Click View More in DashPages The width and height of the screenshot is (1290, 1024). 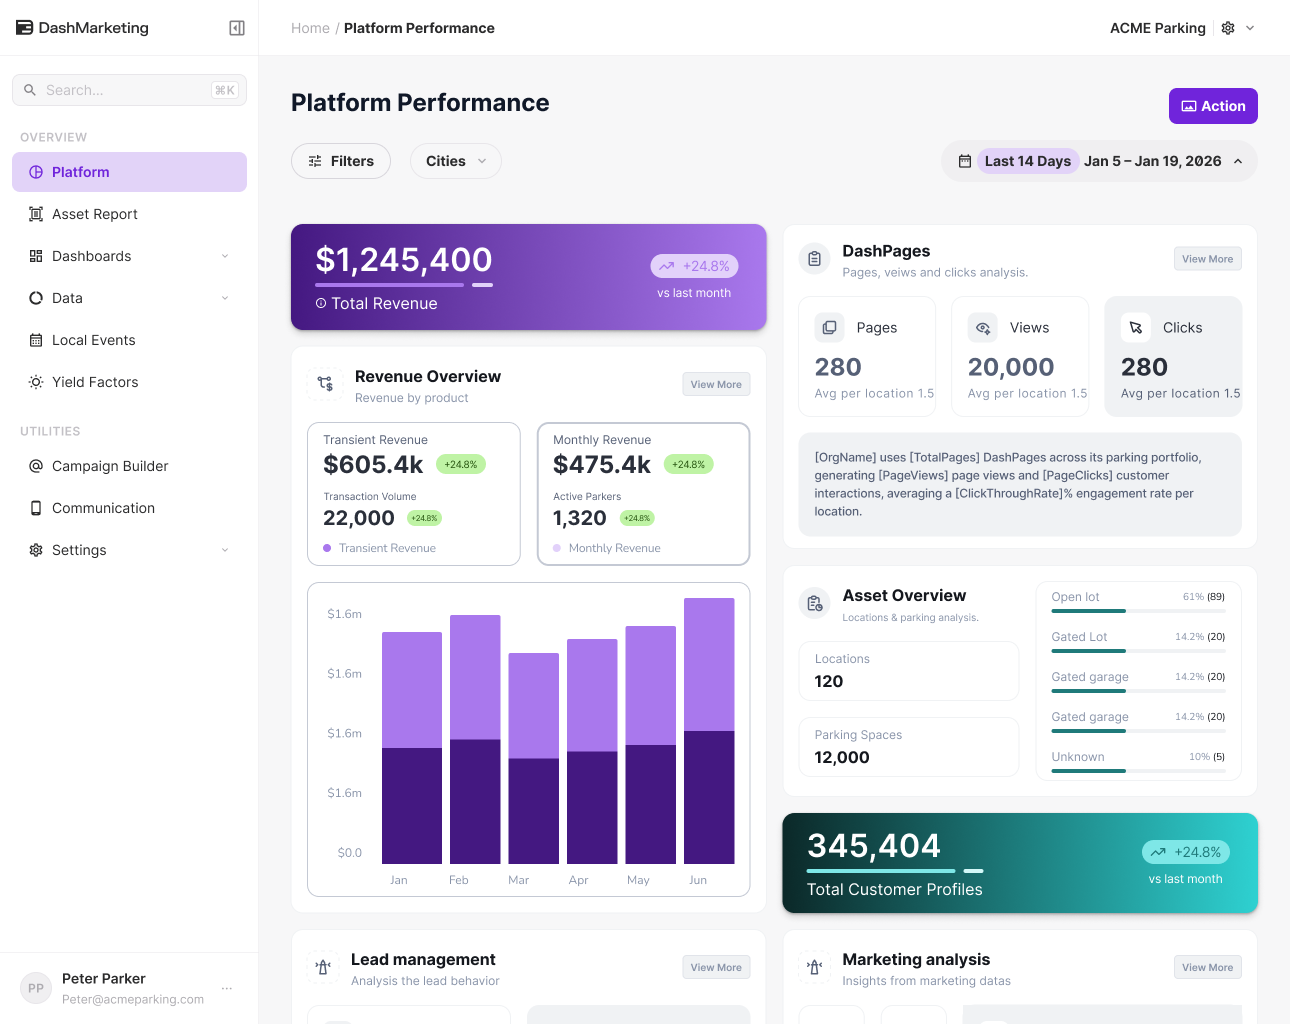pos(1208,259)
